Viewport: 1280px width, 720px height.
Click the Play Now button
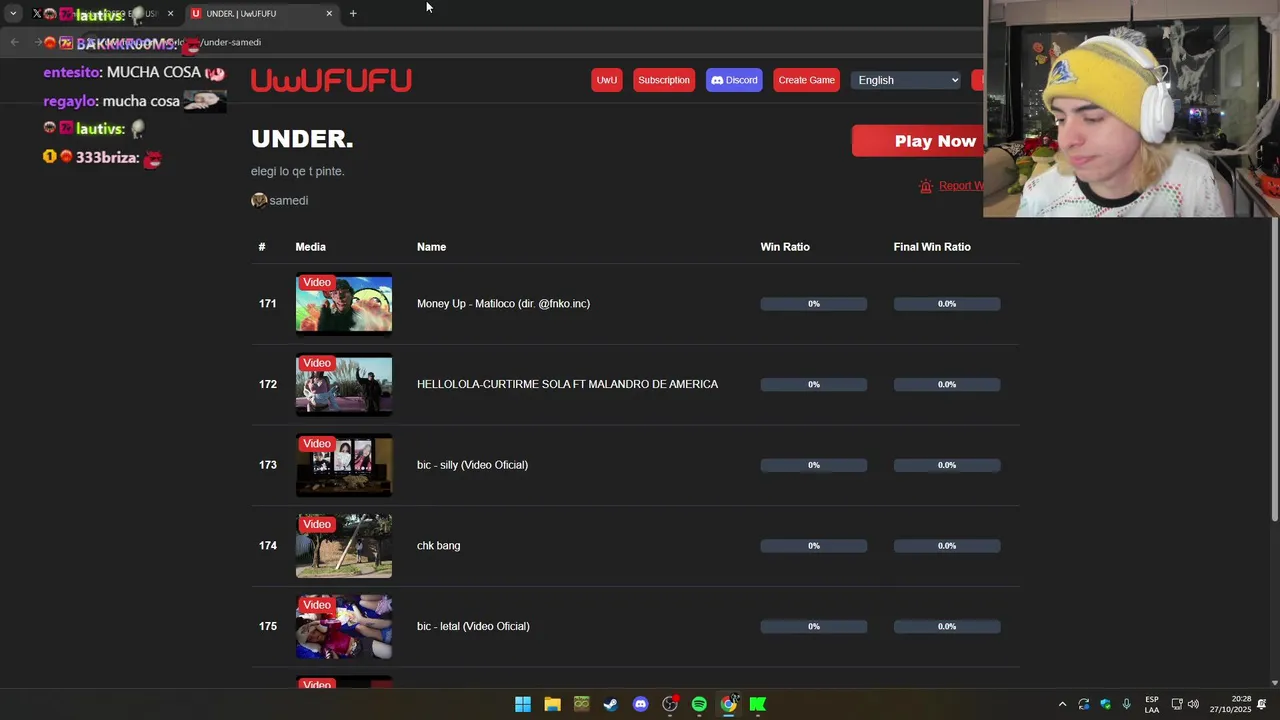point(918,141)
